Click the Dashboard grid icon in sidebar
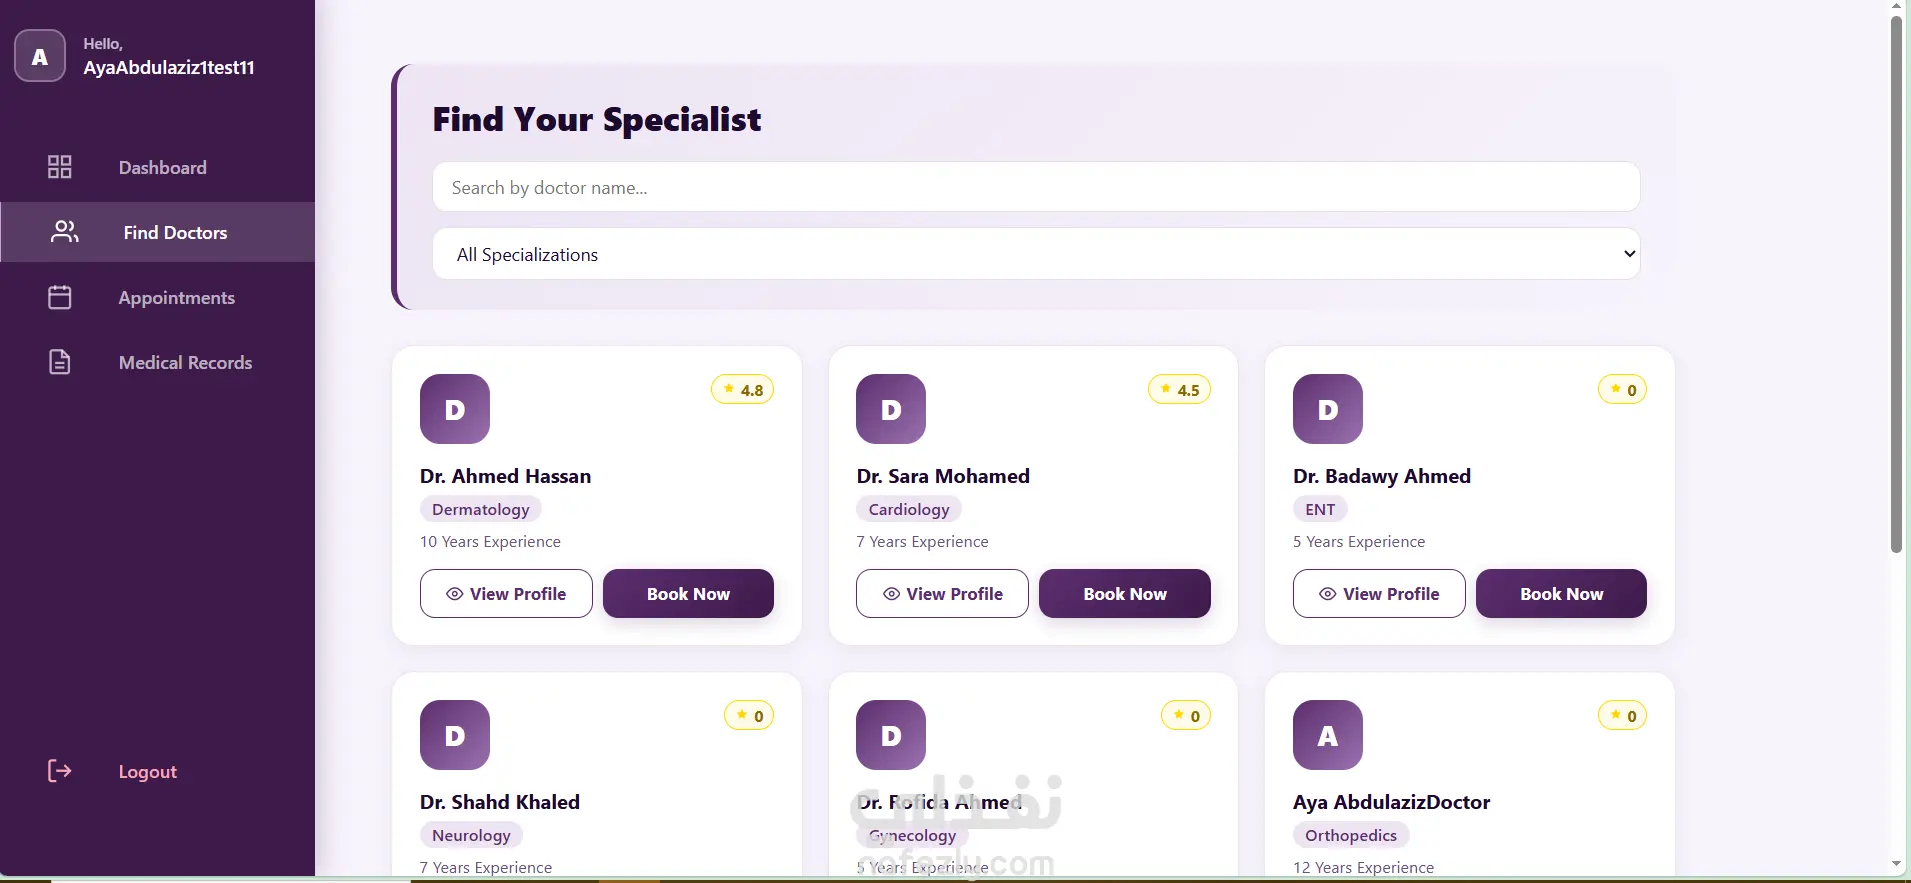This screenshot has height=883, width=1911. (60, 167)
